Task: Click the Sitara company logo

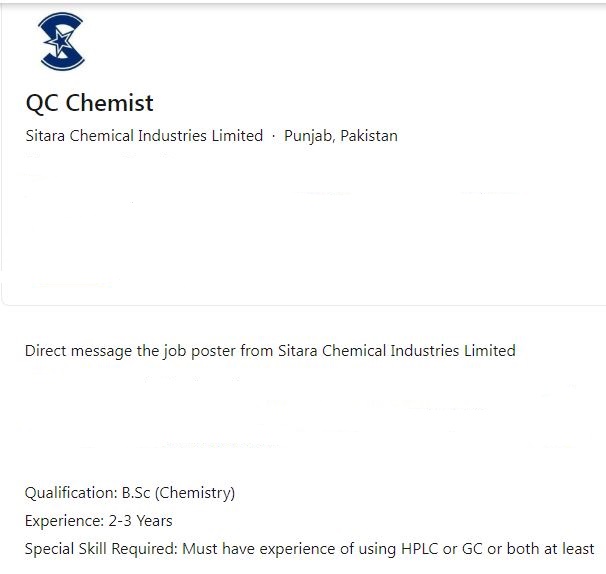Action: point(60,44)
